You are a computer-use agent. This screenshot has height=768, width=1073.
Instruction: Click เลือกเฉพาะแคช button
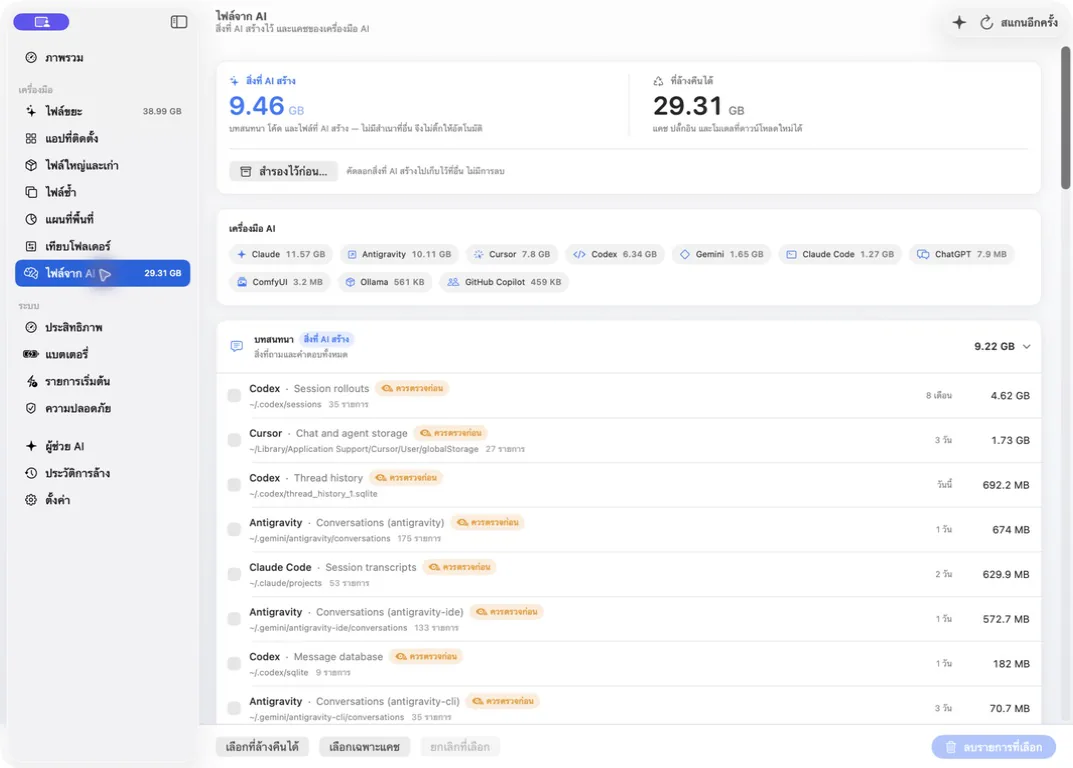(364, 747)
